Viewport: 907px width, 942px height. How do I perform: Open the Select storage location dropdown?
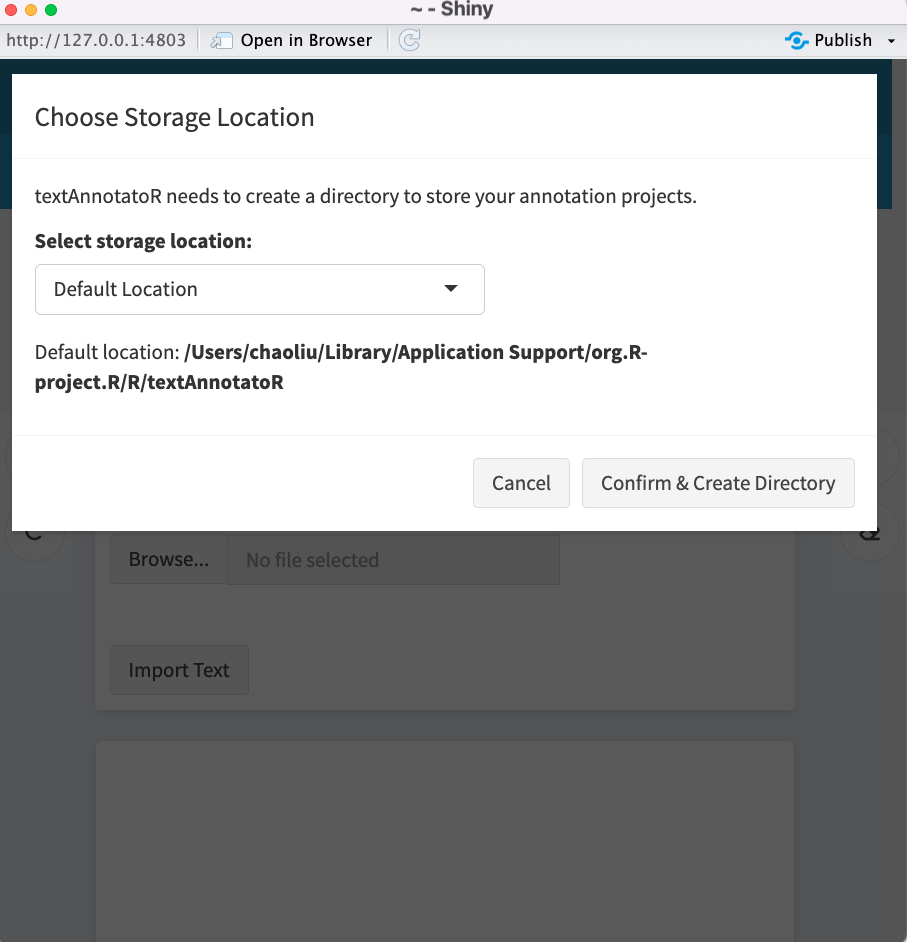click(259, 290)
